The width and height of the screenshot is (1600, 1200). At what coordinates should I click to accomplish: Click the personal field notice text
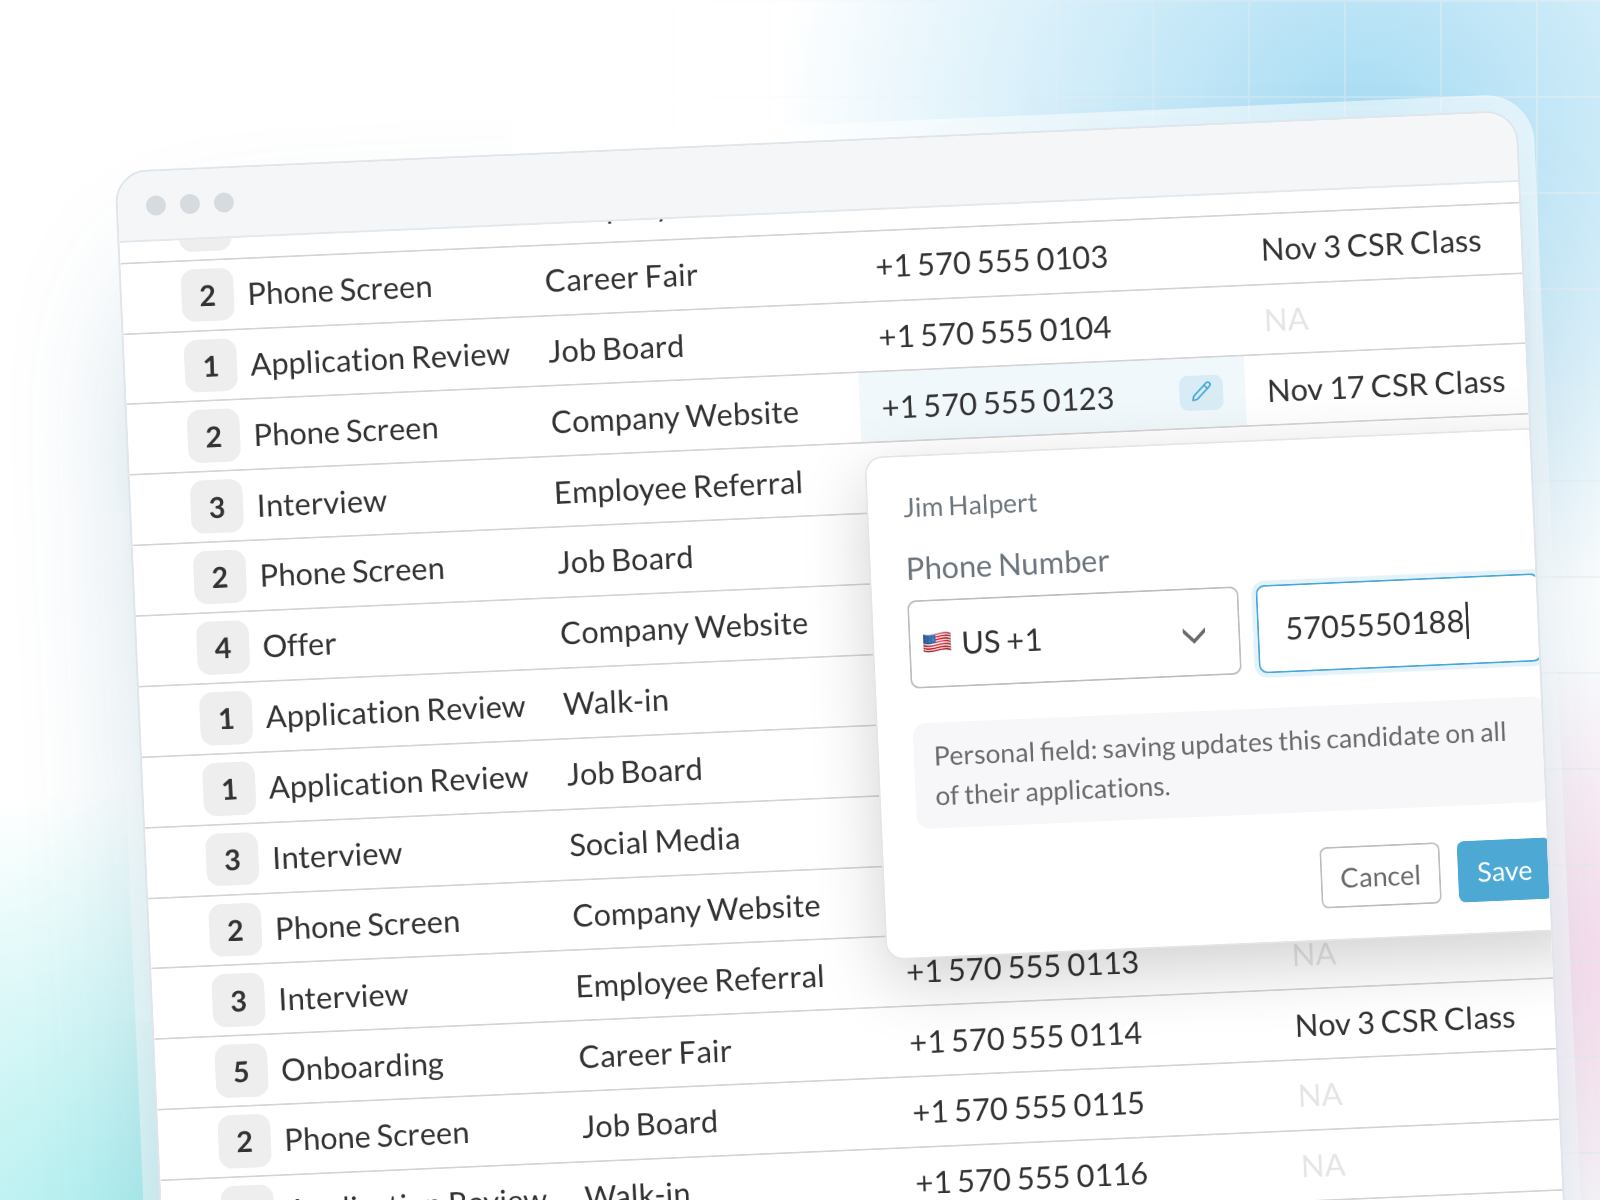(1220, 764)
